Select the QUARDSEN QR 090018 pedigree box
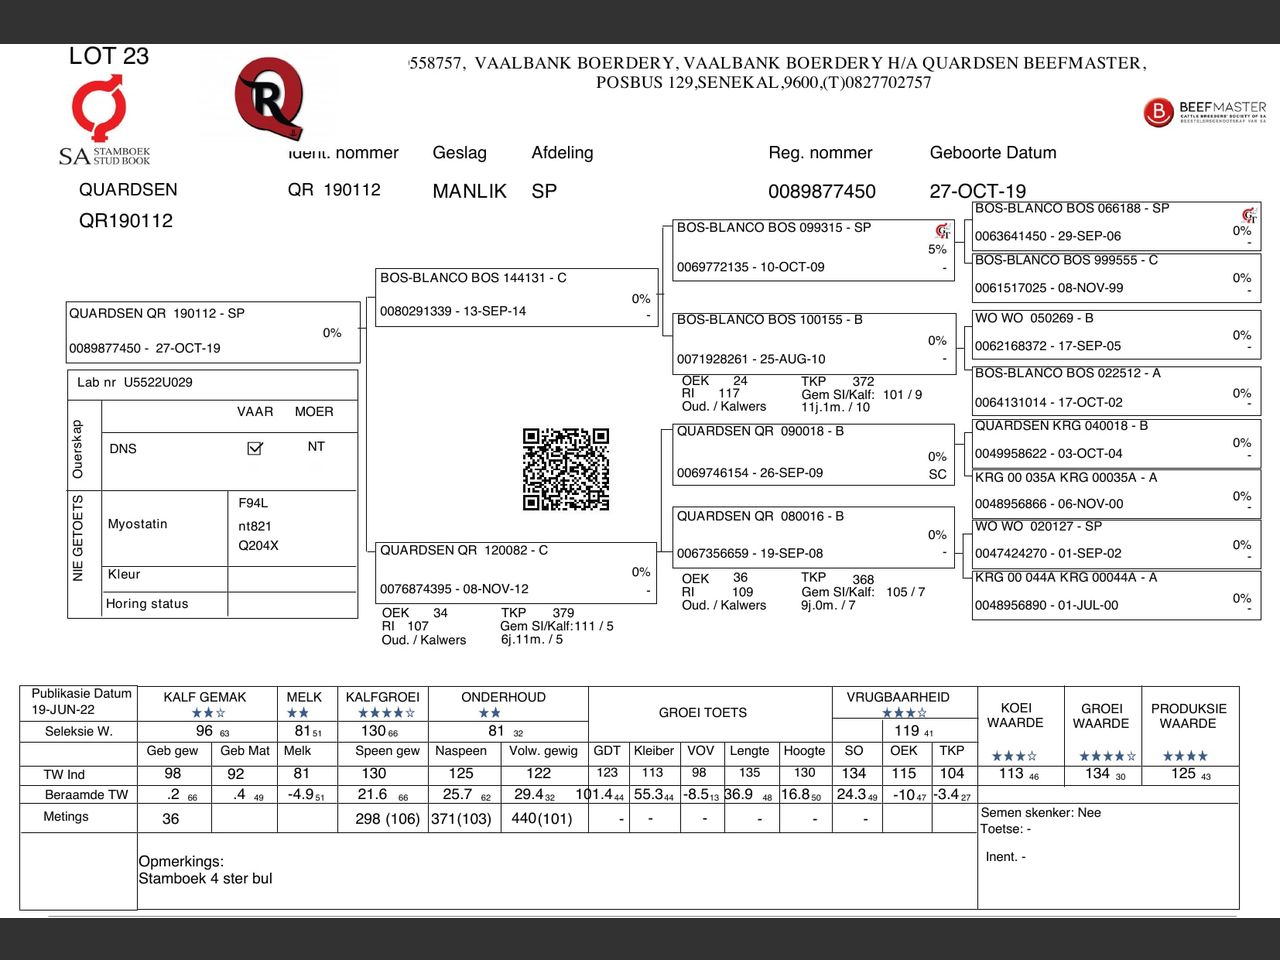1280x960 pixels. coord(811,452)
